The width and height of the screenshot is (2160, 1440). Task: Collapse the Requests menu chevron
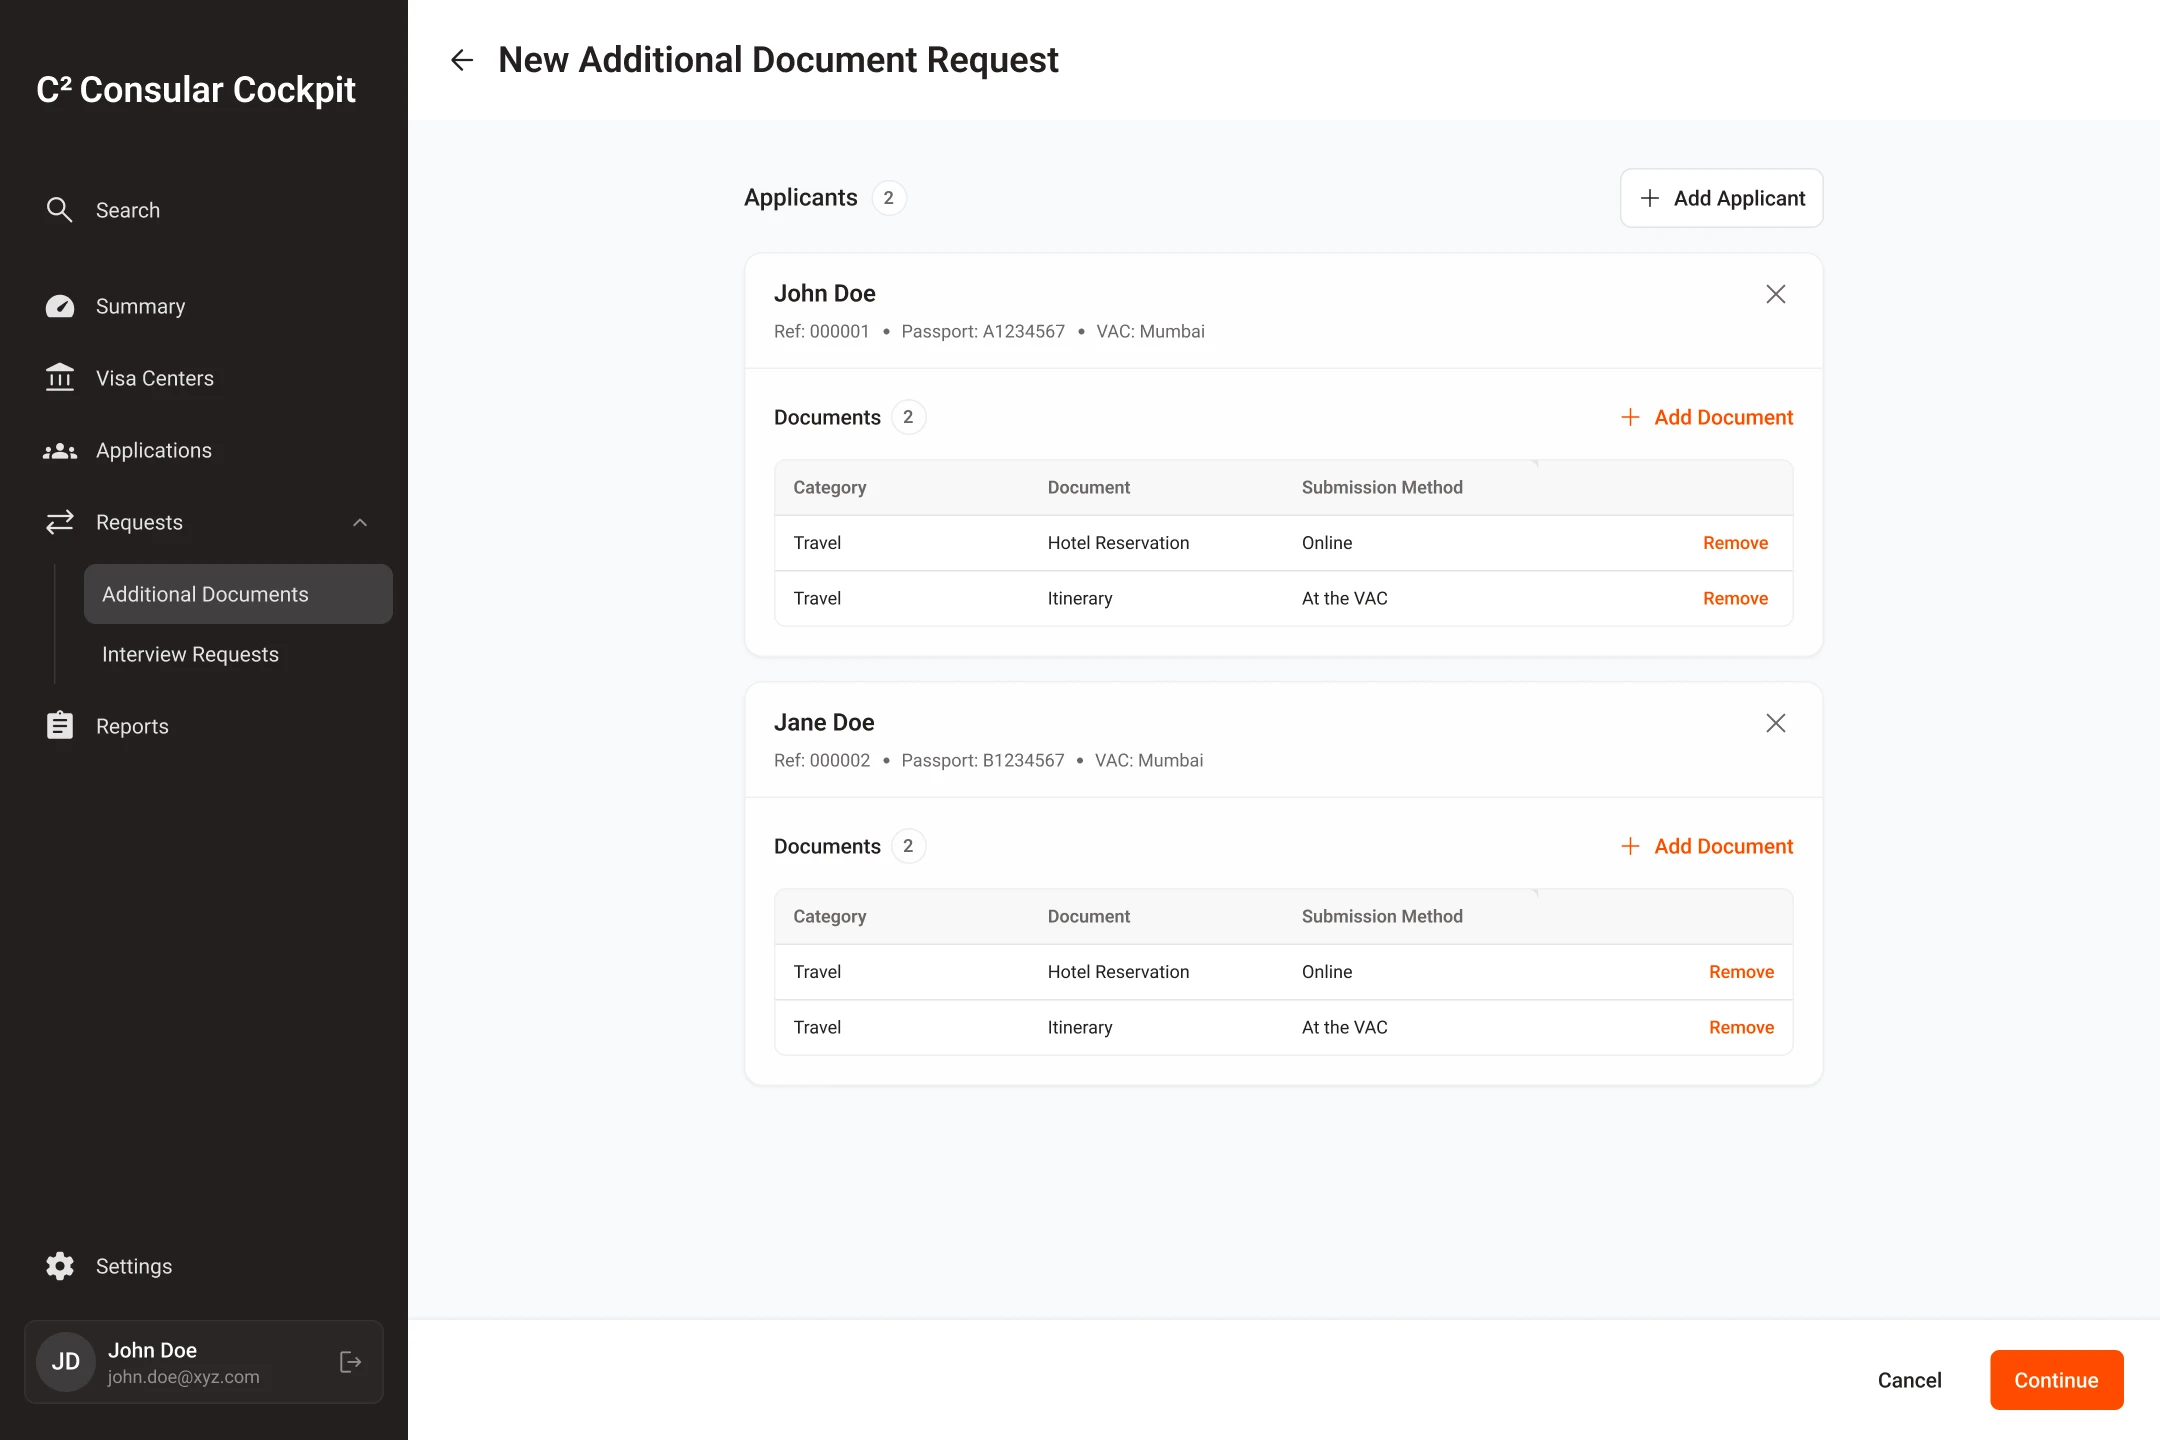coord(360,522)
